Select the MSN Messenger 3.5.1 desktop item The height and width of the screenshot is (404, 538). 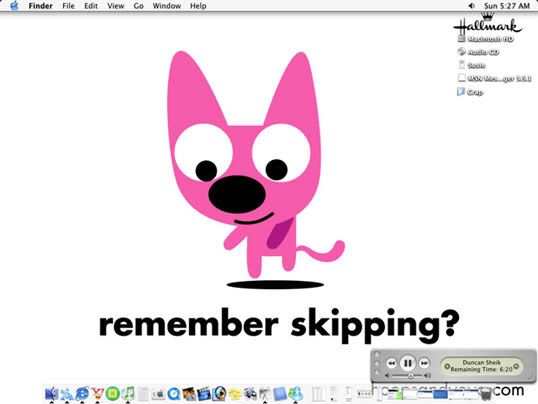(494, 78)
